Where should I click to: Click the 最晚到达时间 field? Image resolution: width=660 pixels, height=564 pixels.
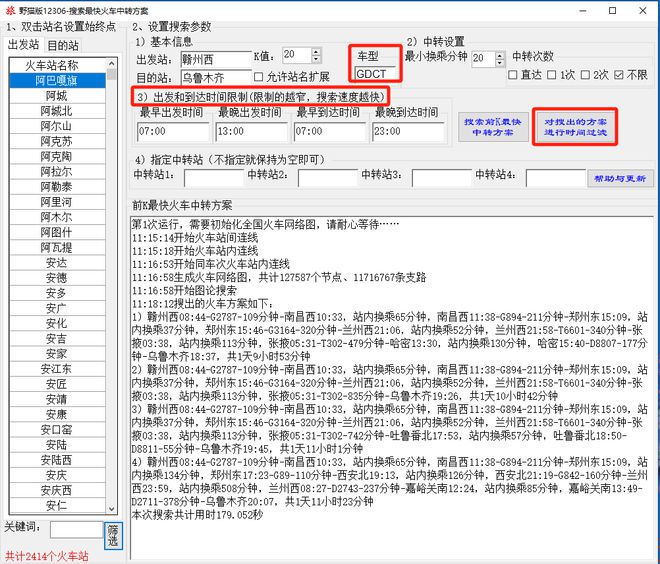tap(408, 131)
